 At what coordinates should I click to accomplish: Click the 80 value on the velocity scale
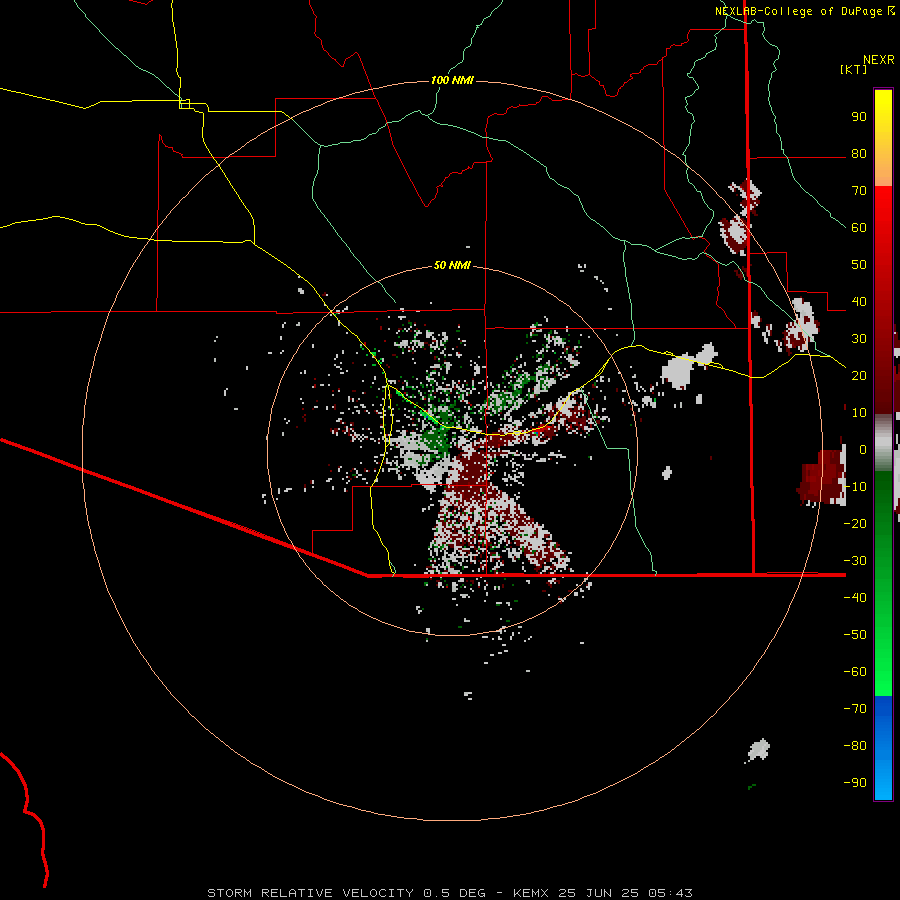pyautogui.click(x=859, y=153)
